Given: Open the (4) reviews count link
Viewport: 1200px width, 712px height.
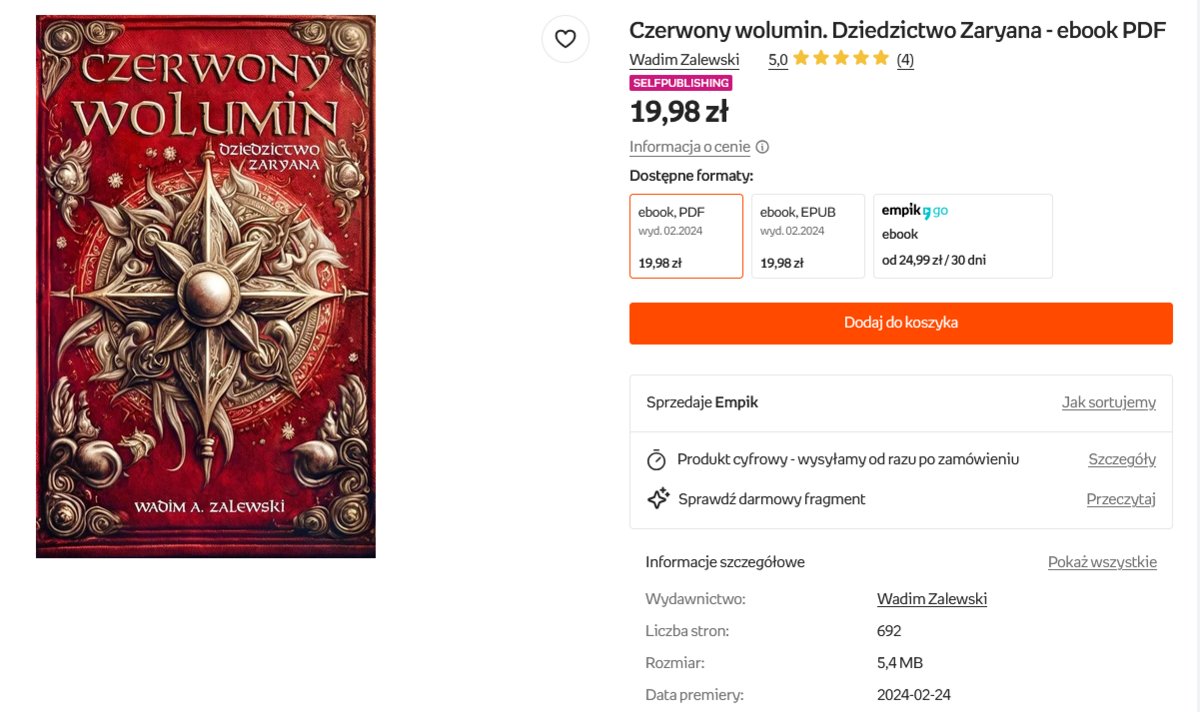Looking at the screenshot, I should 905,60.
